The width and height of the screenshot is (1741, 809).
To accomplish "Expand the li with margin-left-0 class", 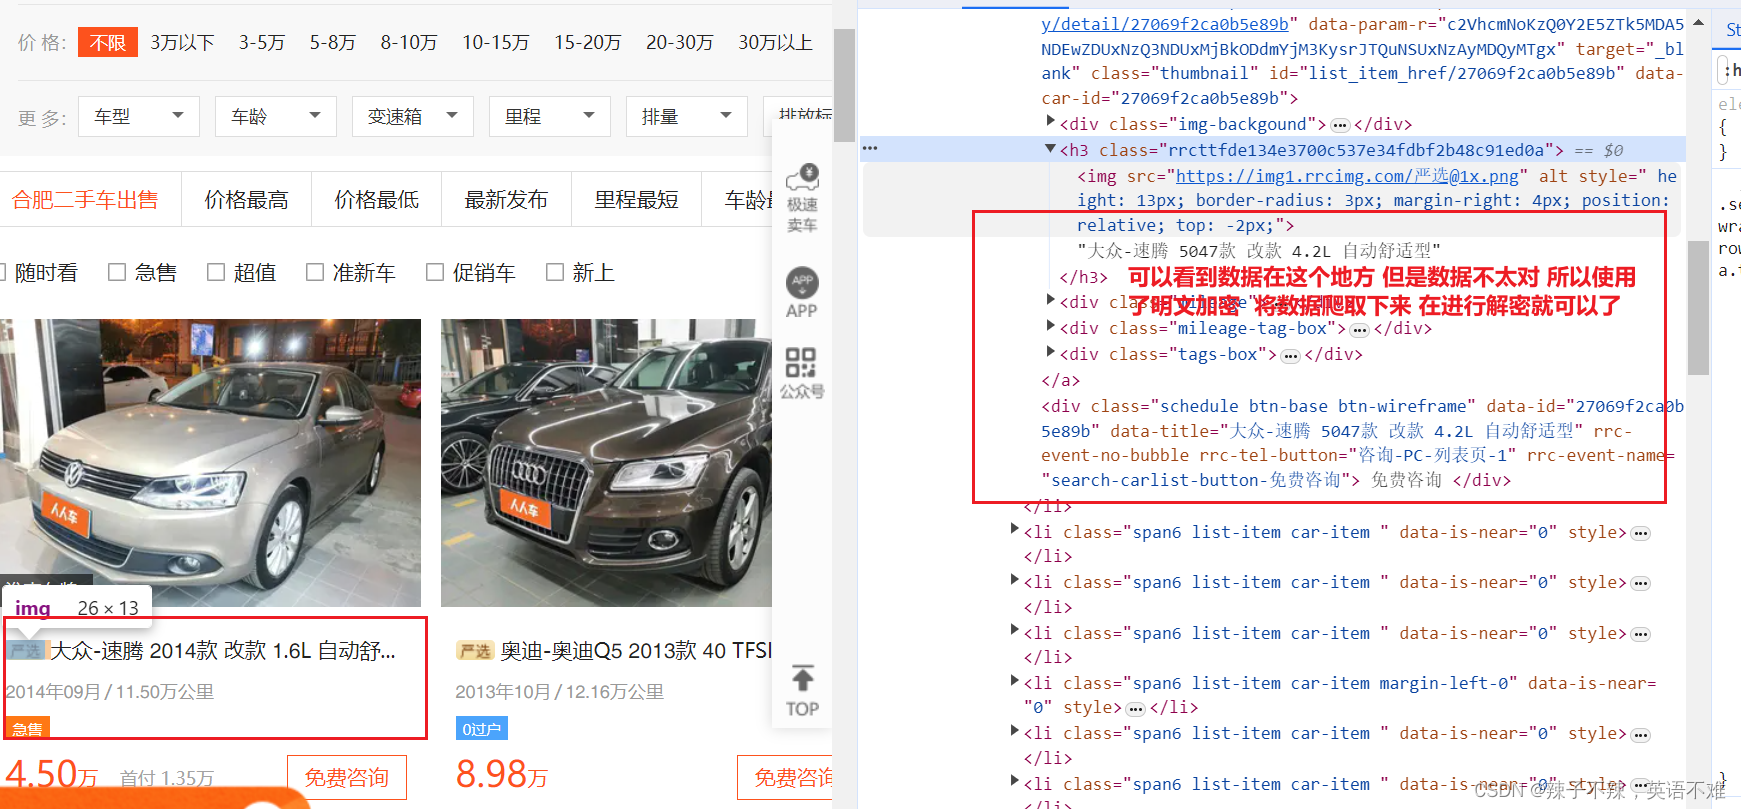I will point(1015,680).
